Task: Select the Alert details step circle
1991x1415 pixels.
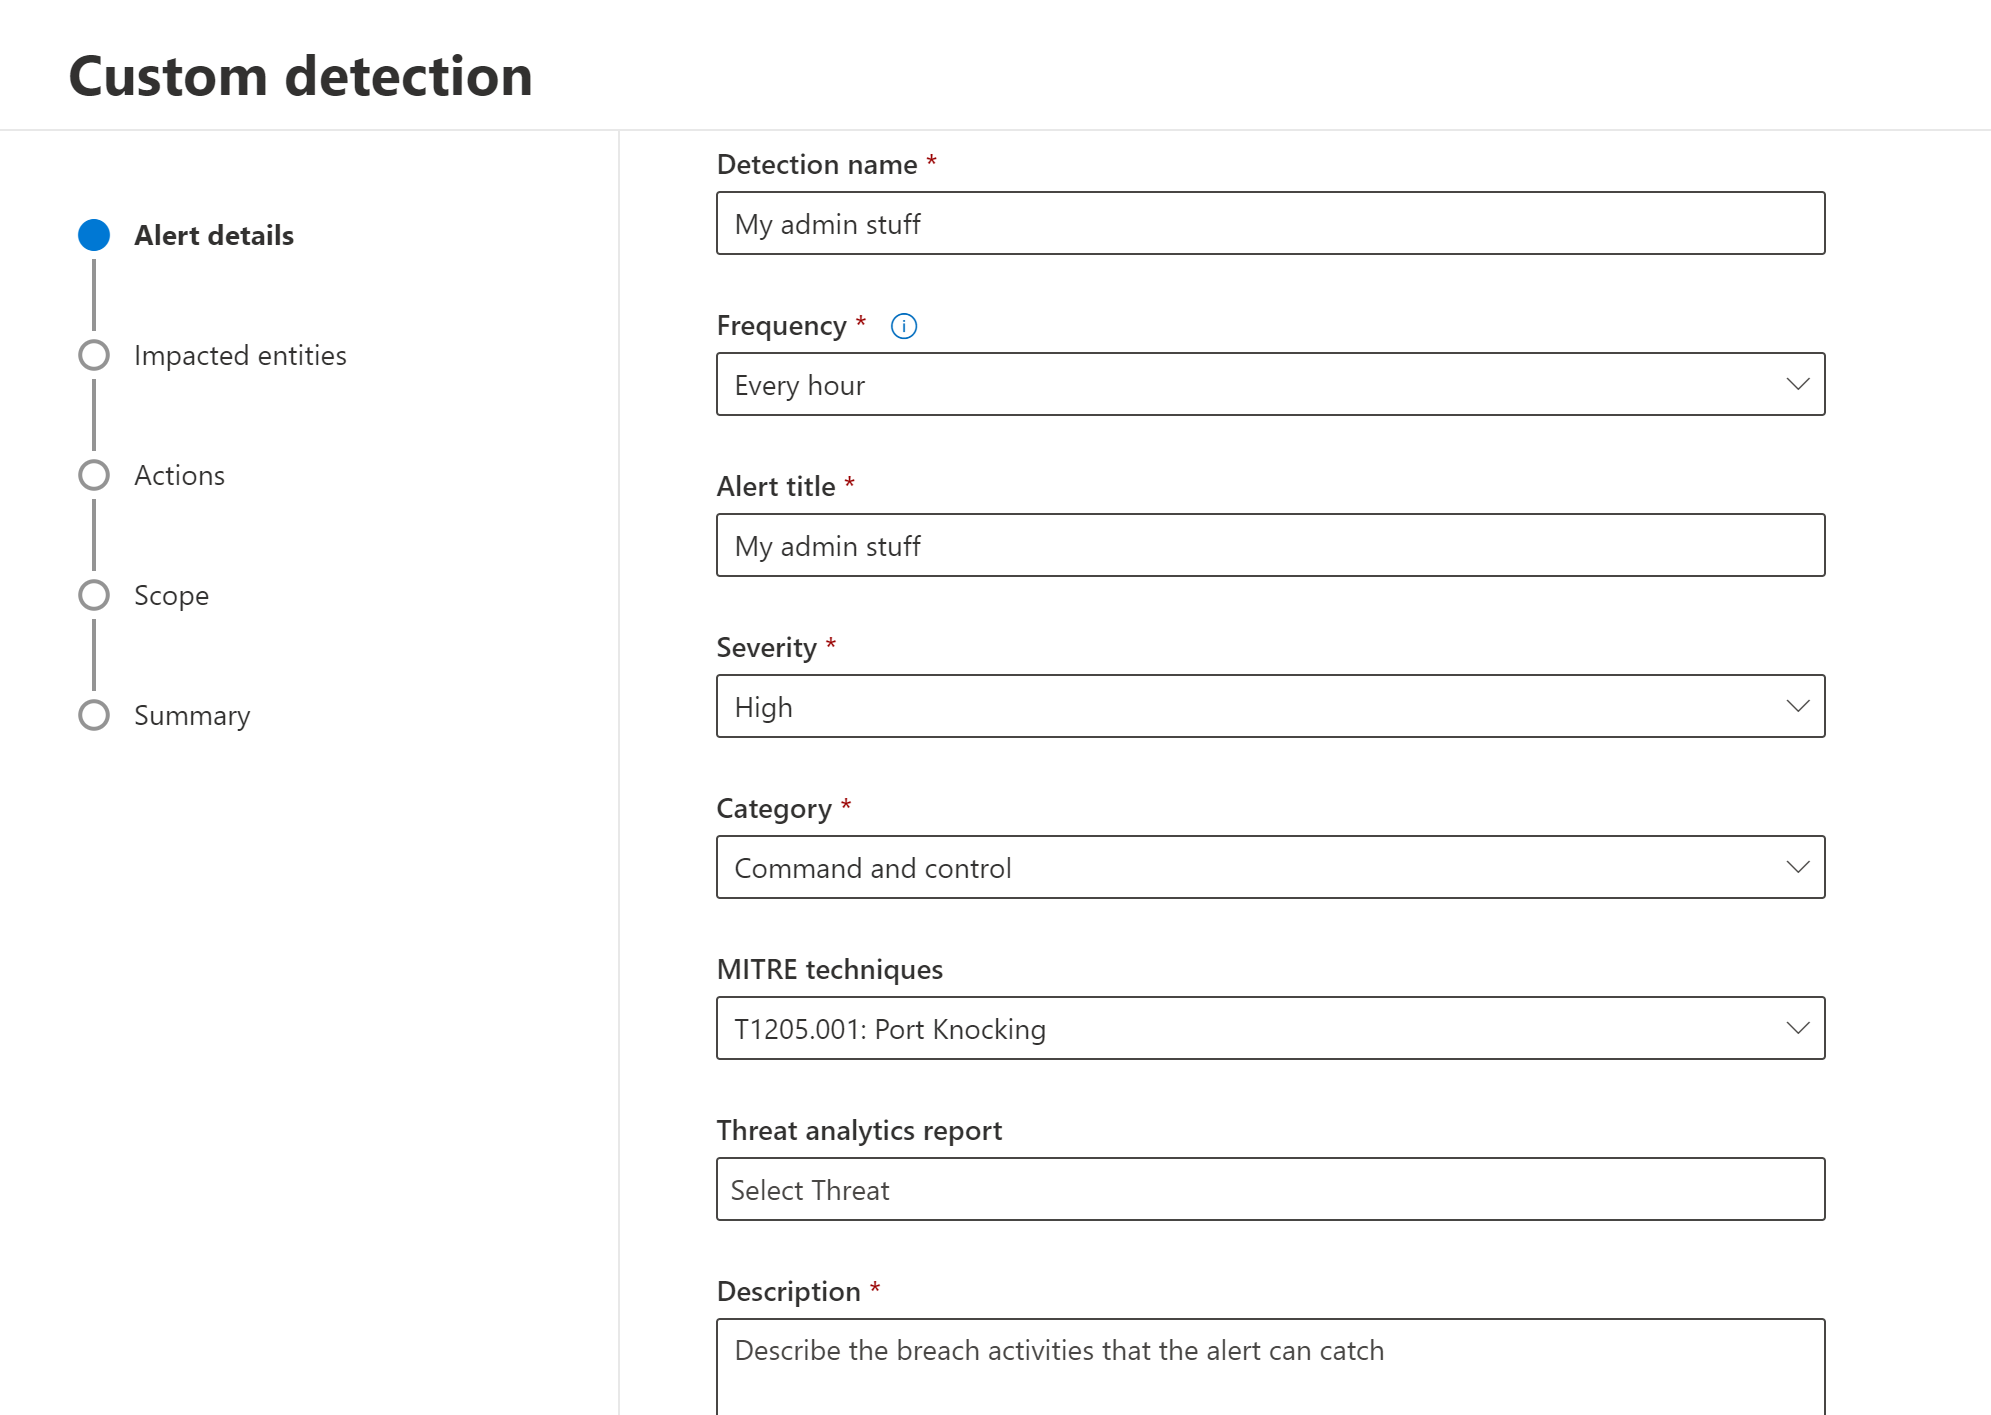Action: [94, 235]
